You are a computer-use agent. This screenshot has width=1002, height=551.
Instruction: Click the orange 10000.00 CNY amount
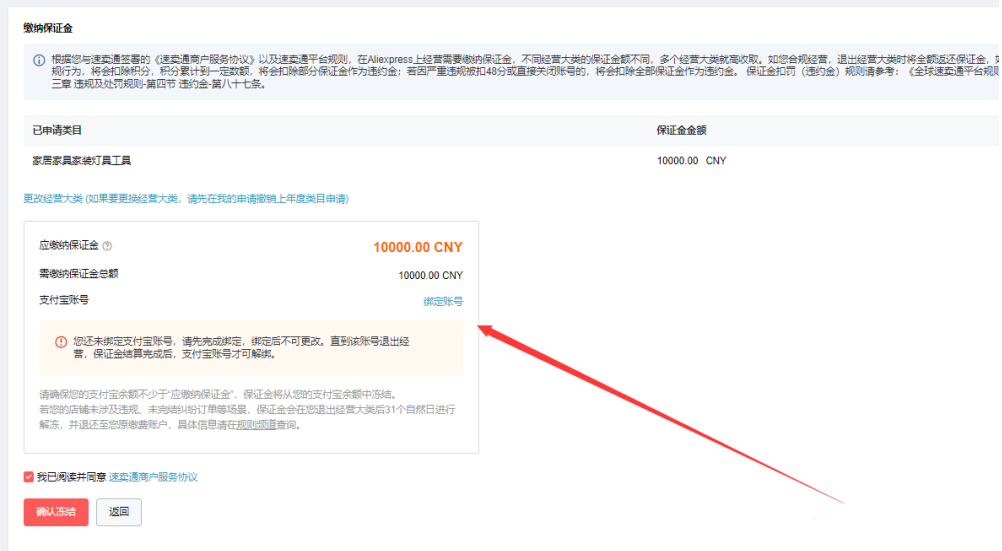click(x=418, y=247)
